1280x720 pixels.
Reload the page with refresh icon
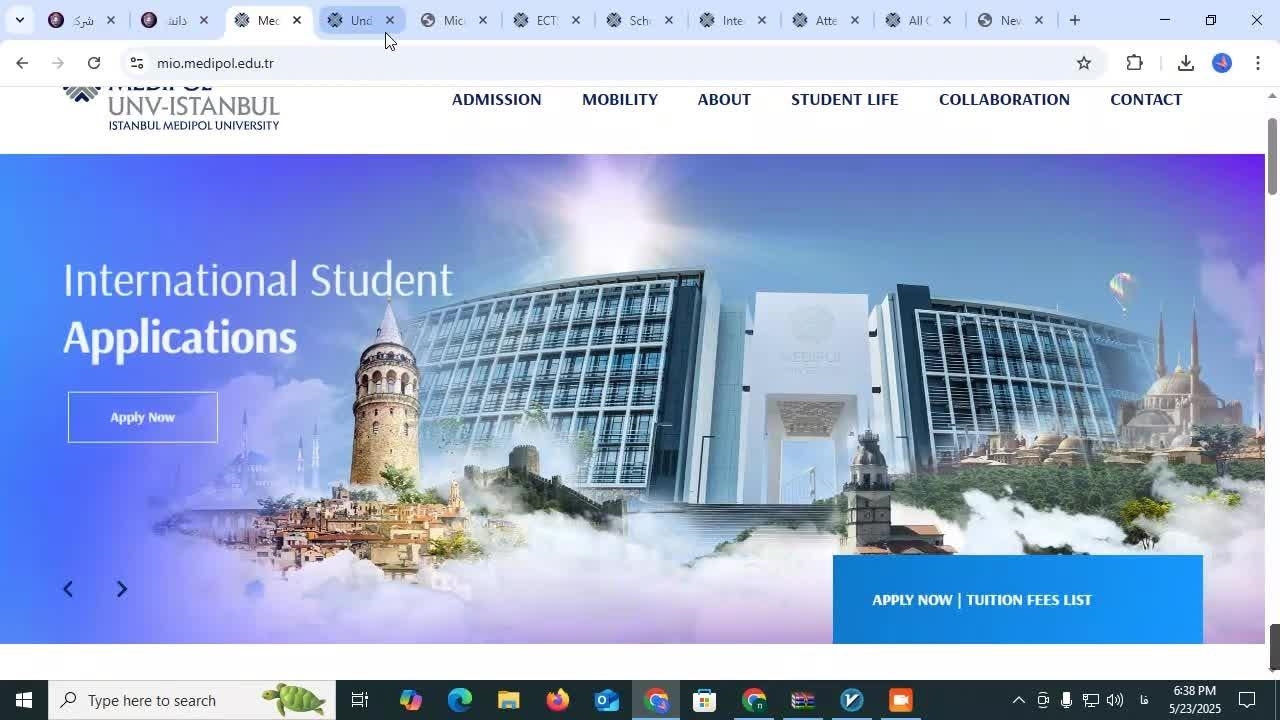[93, 63]
